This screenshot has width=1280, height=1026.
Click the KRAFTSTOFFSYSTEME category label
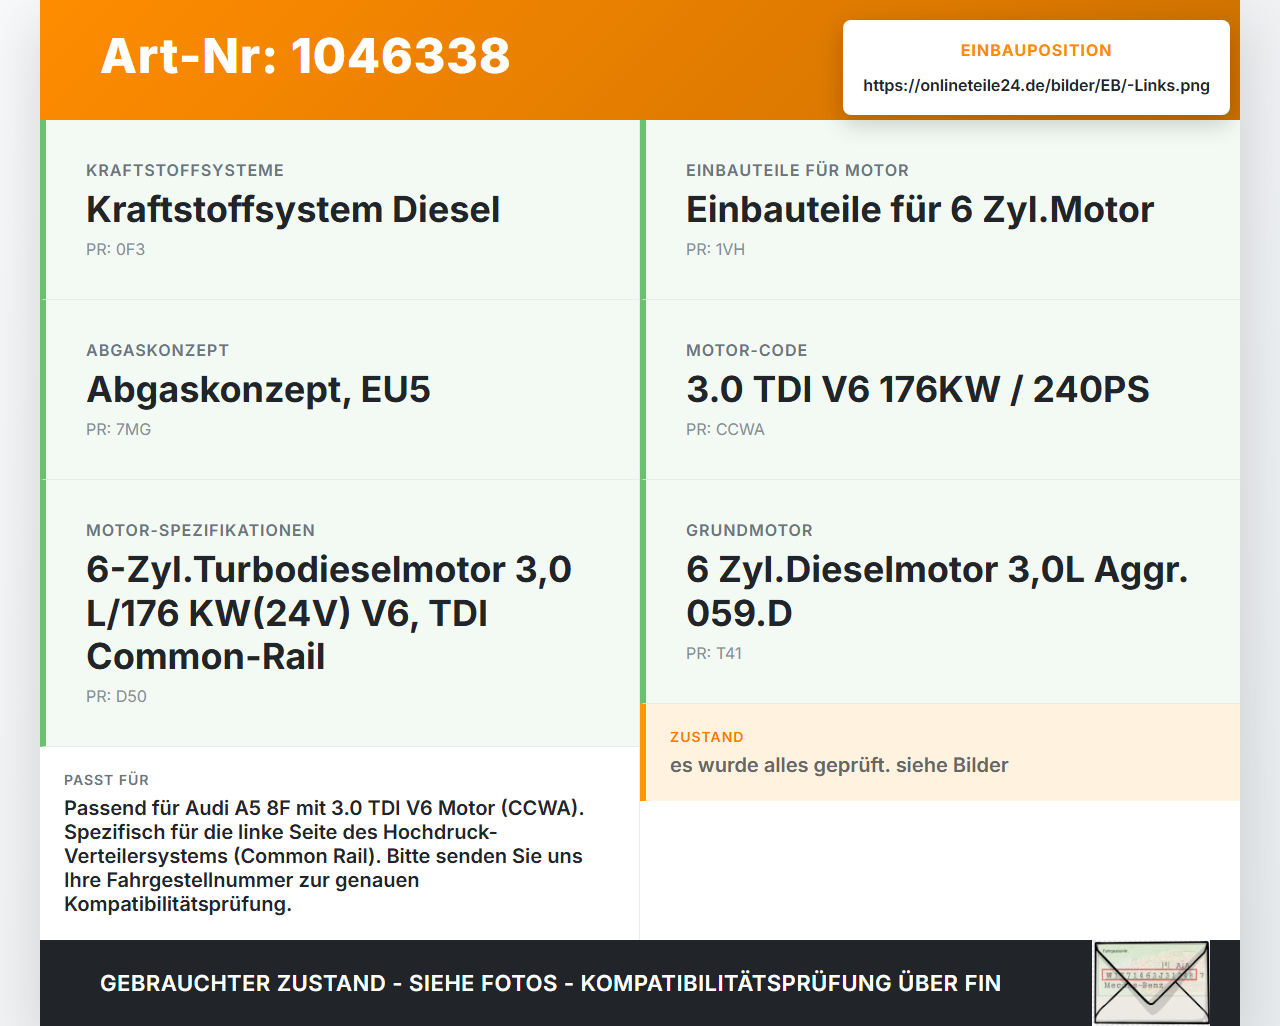click(x=185, y=170)
